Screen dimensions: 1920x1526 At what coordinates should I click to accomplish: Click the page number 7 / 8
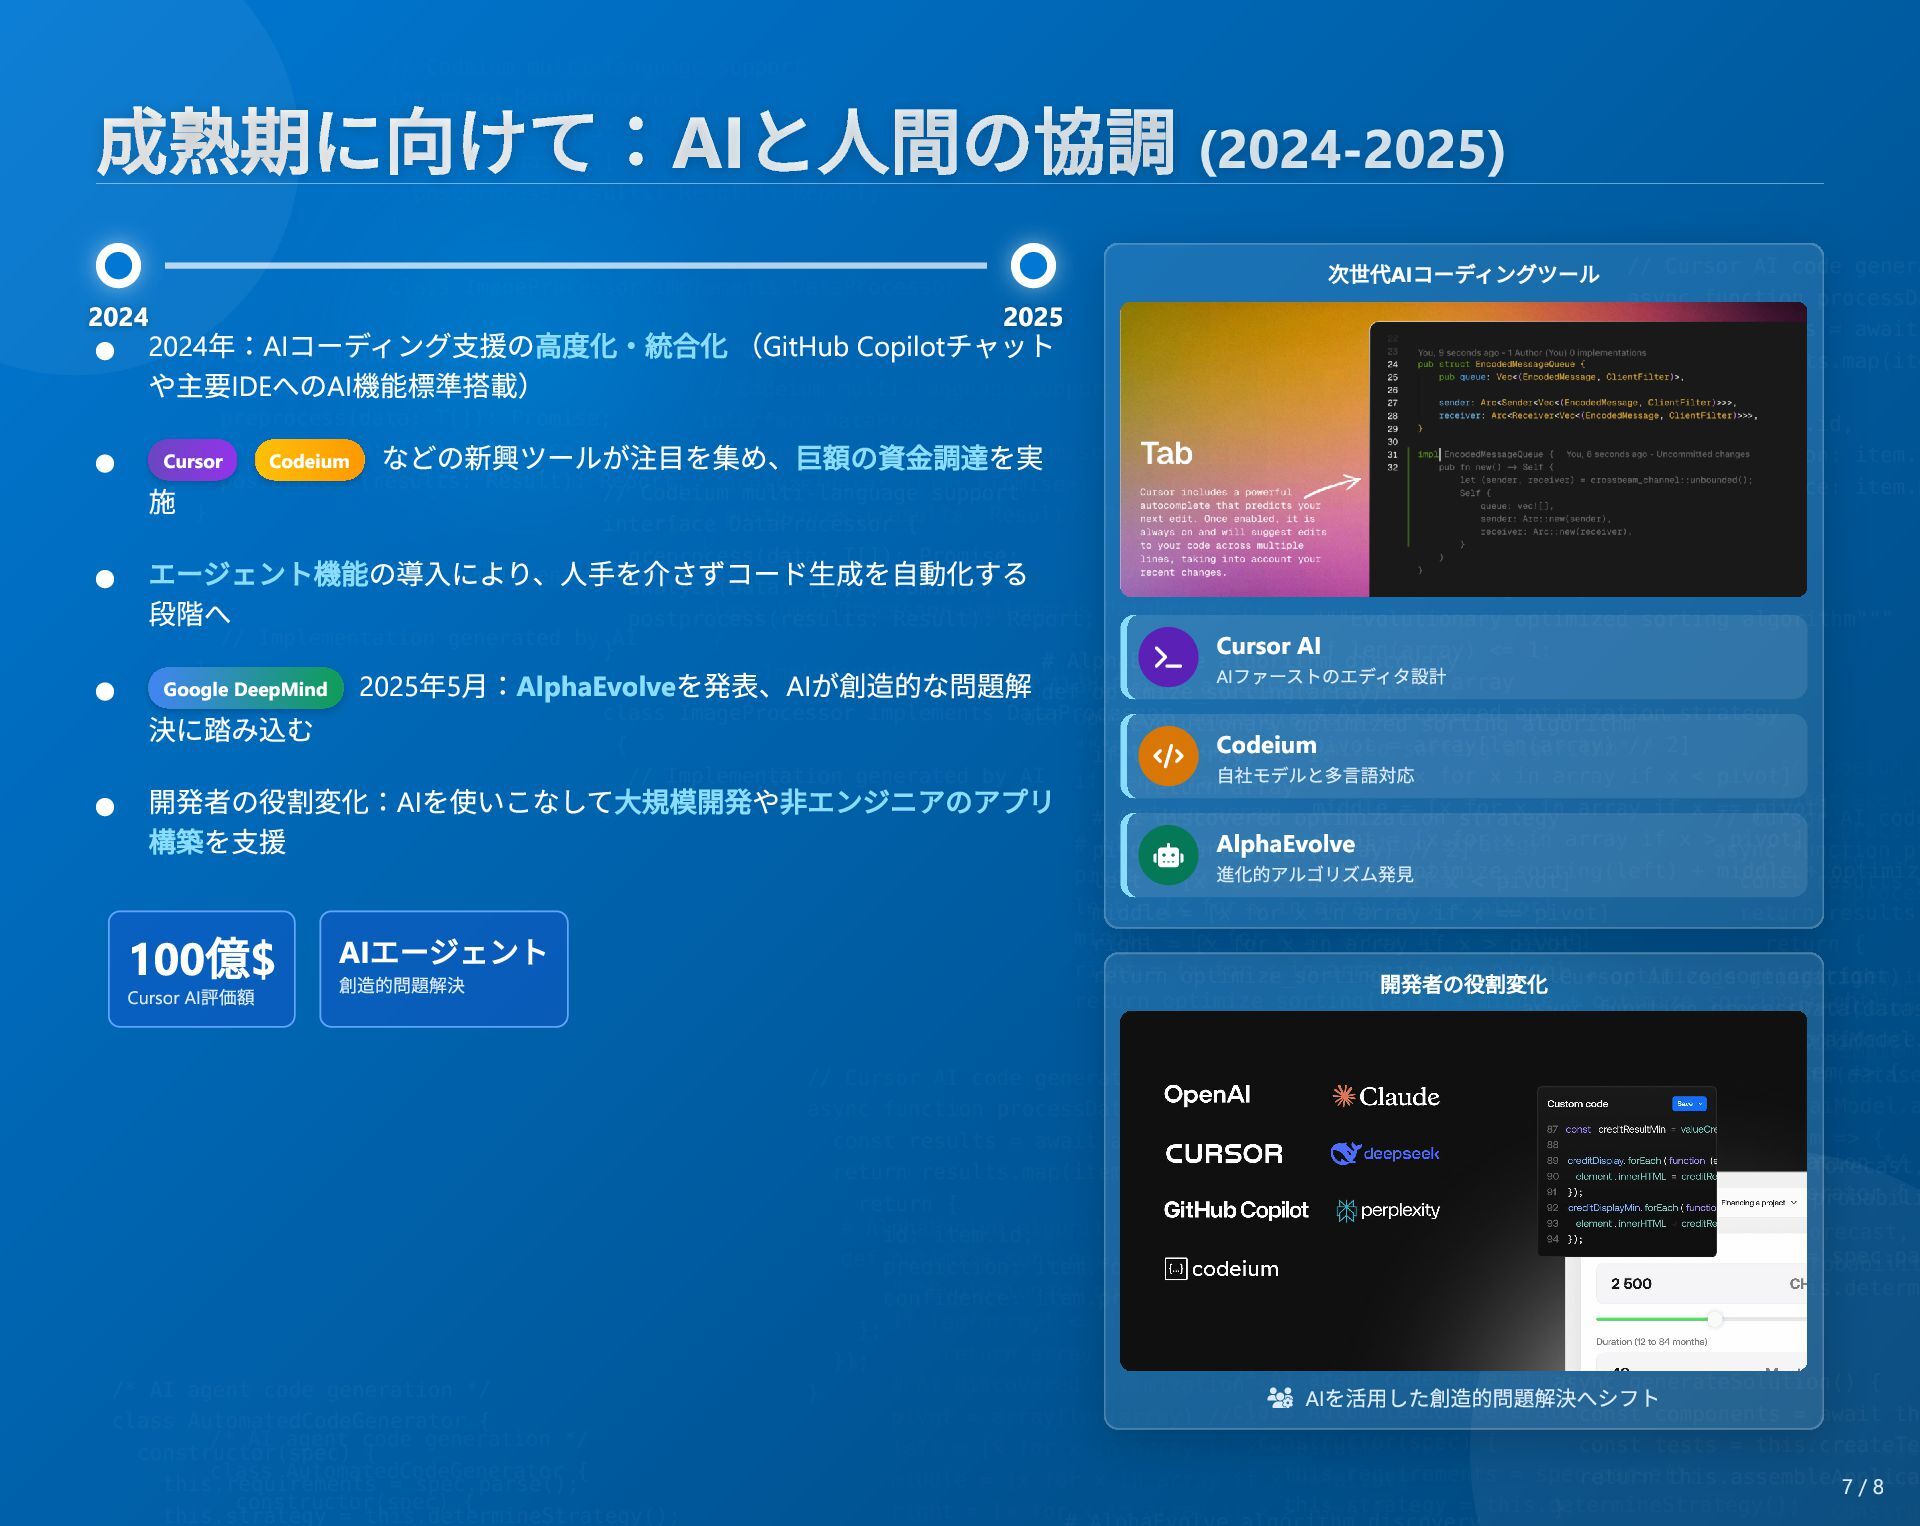pyautogui.click(x=1862, y=1487)
